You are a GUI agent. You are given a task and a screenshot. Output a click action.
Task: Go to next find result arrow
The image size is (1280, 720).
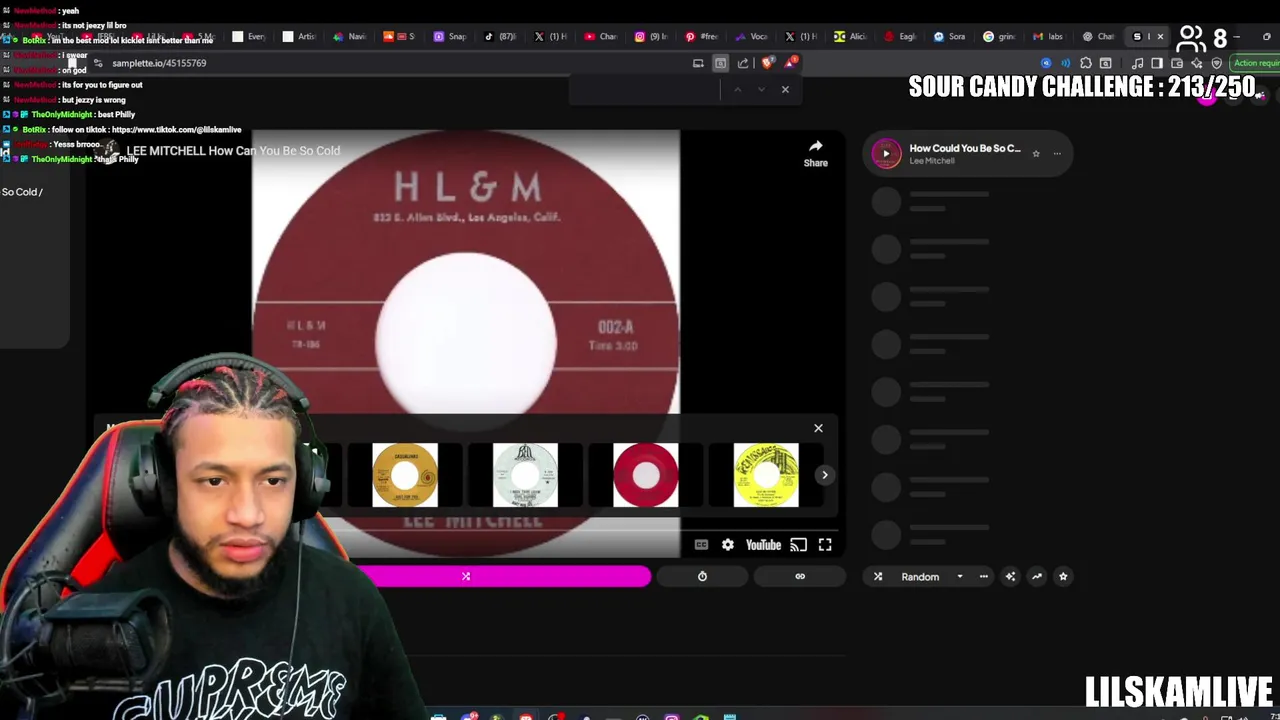[x=761, y=90]
